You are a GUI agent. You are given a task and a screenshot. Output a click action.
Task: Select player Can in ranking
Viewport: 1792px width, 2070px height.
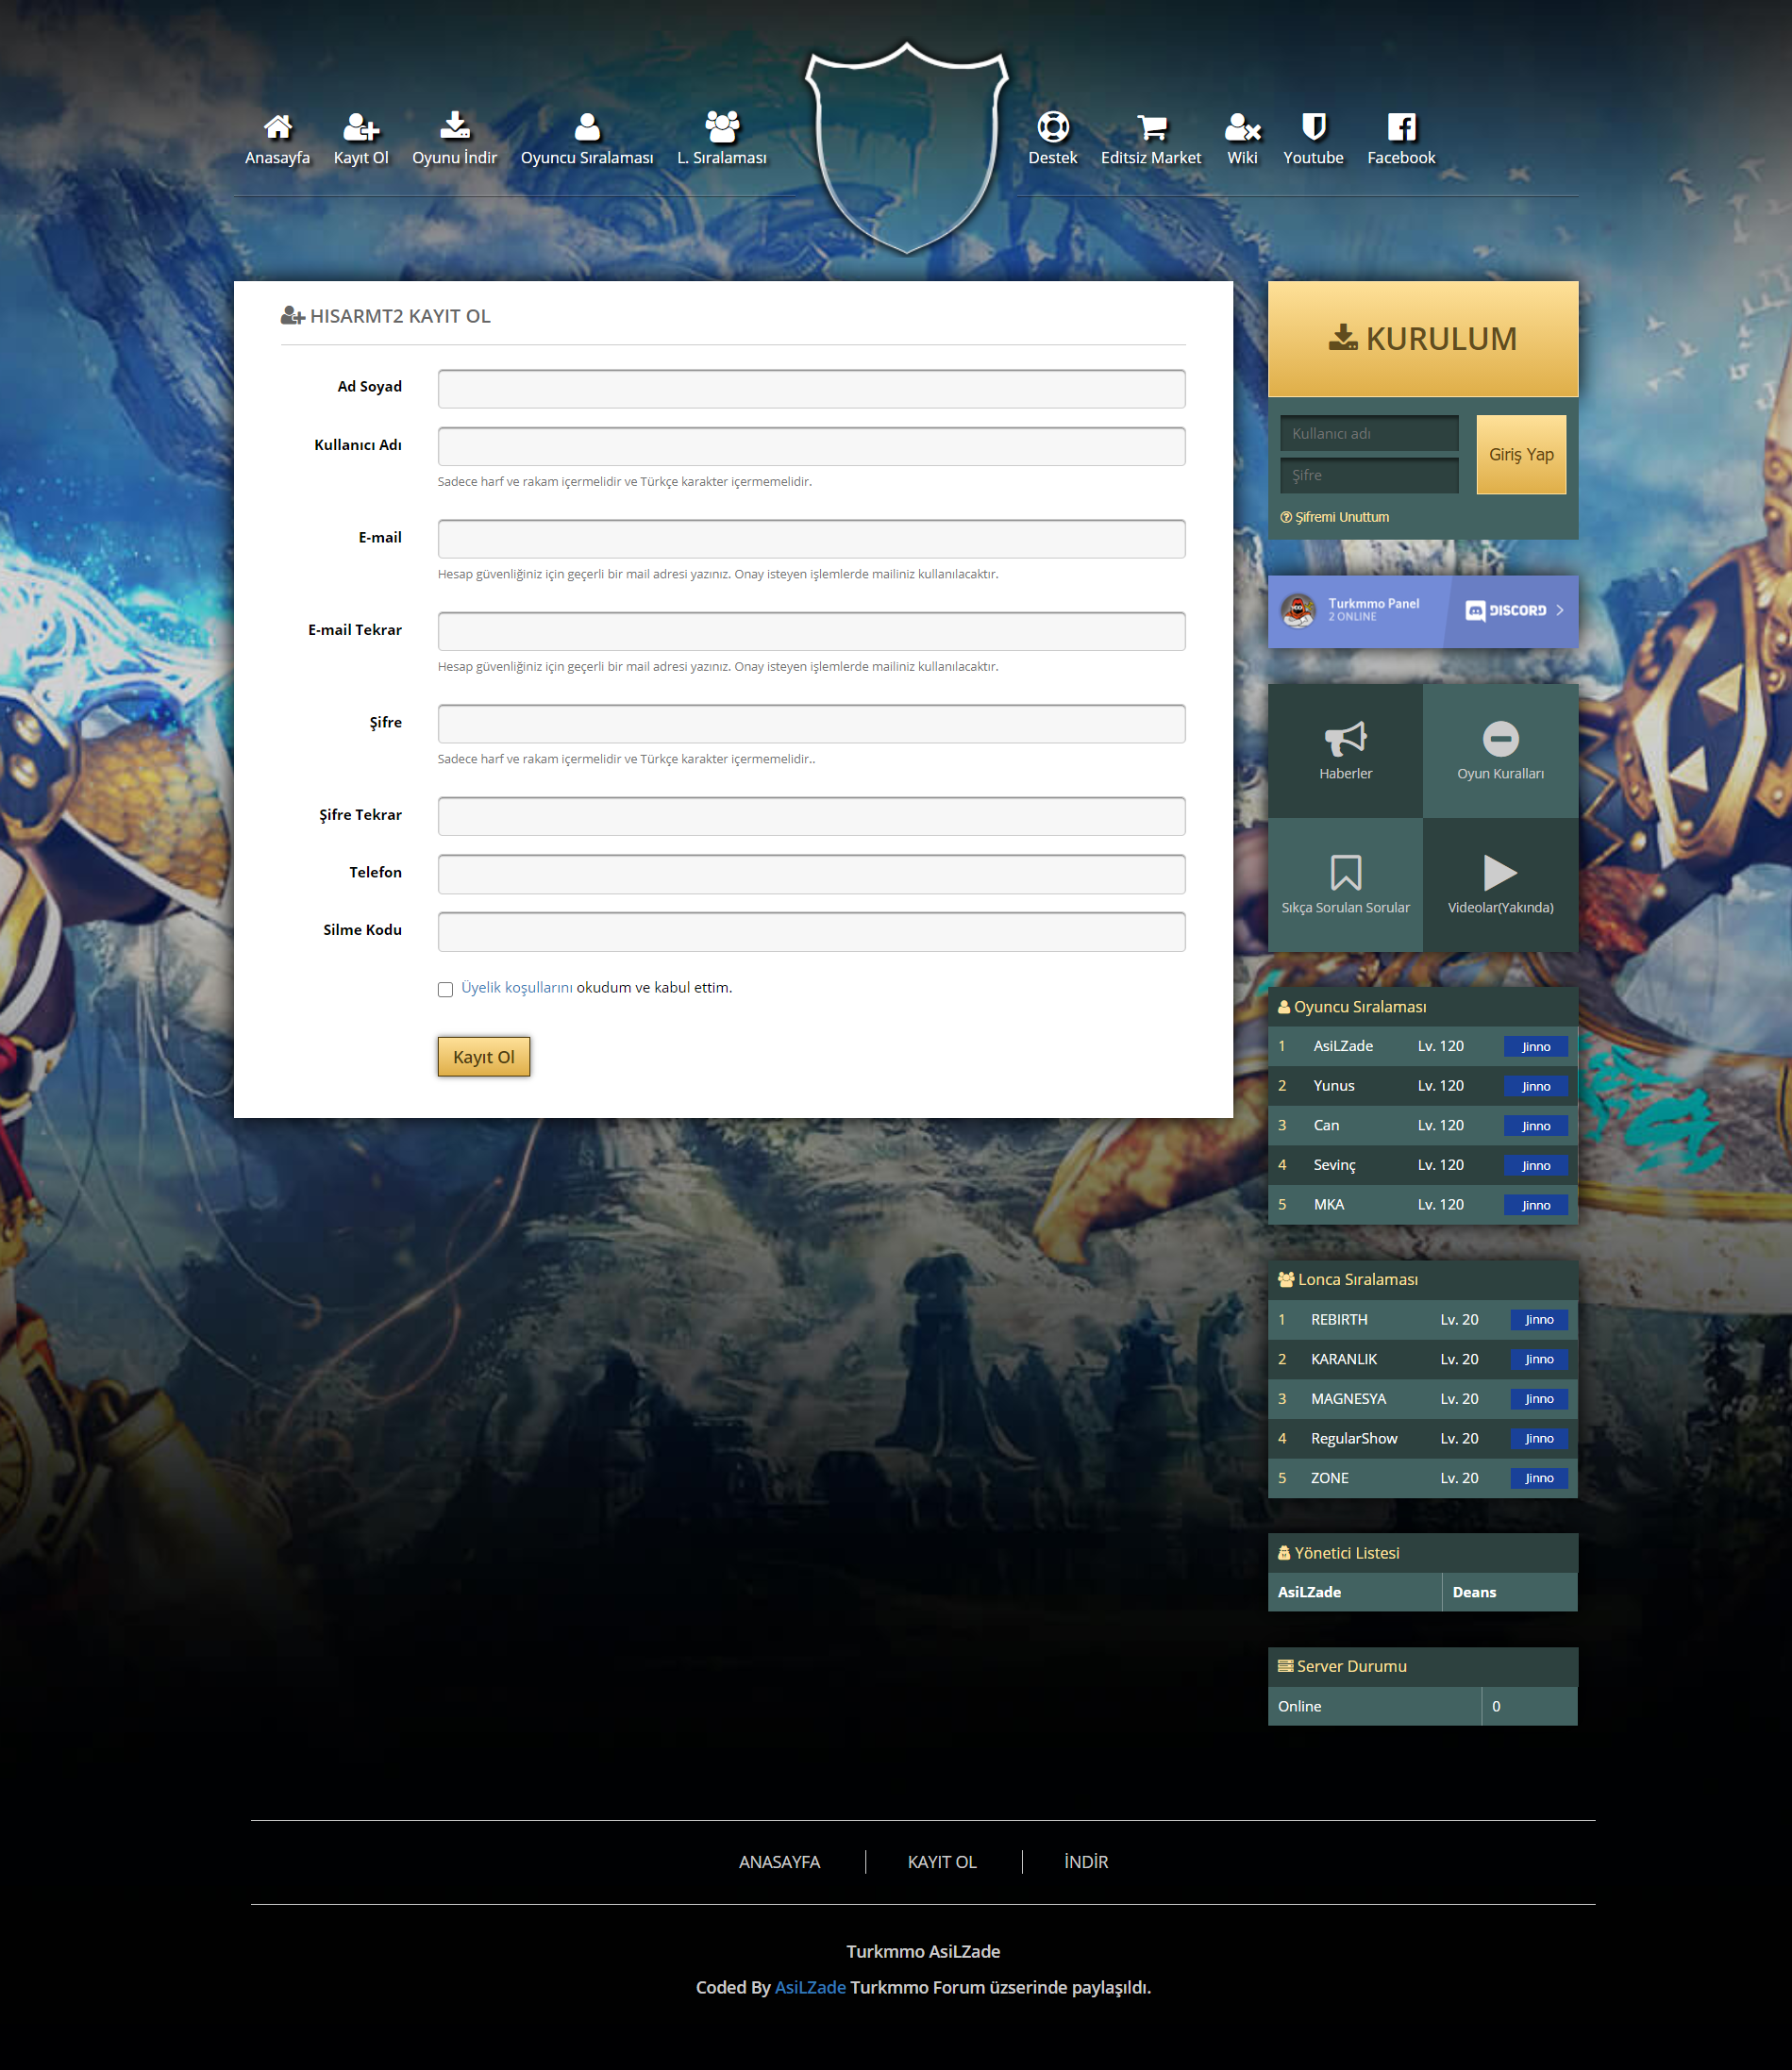pyautogui.click(x=1326, y=1126)
